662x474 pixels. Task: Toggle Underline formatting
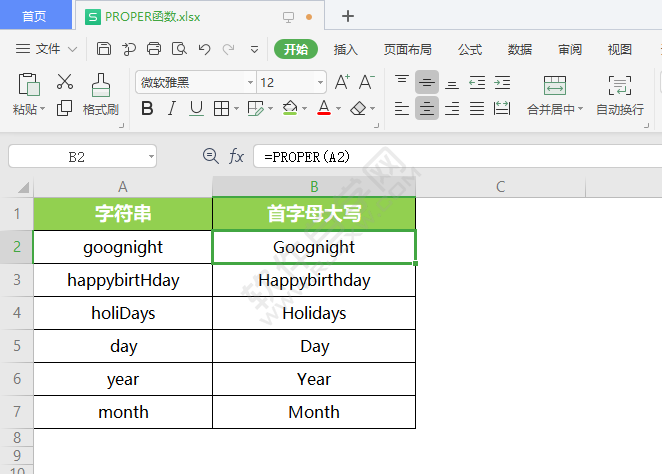point(196,108)
